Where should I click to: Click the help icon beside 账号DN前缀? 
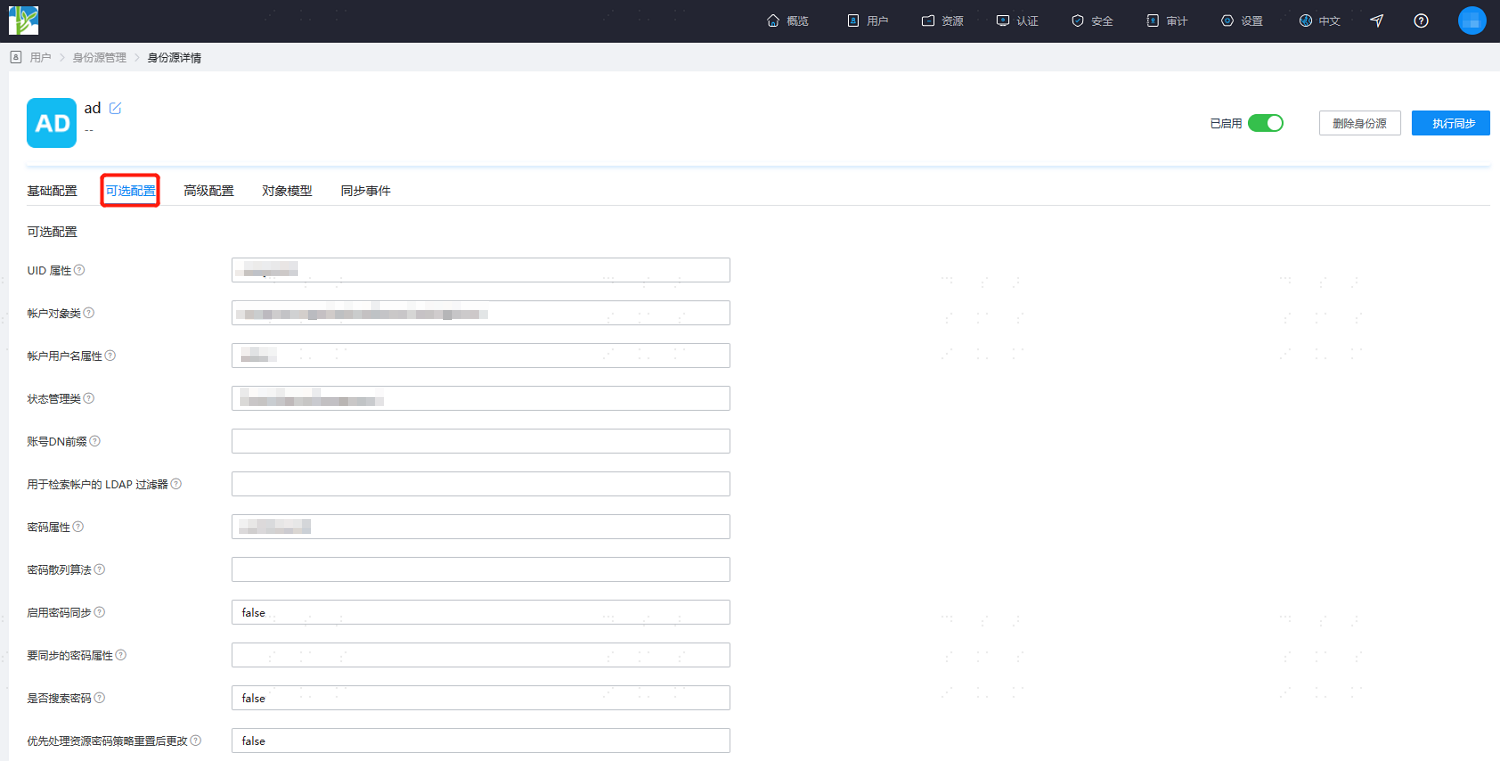coord(96,441)
